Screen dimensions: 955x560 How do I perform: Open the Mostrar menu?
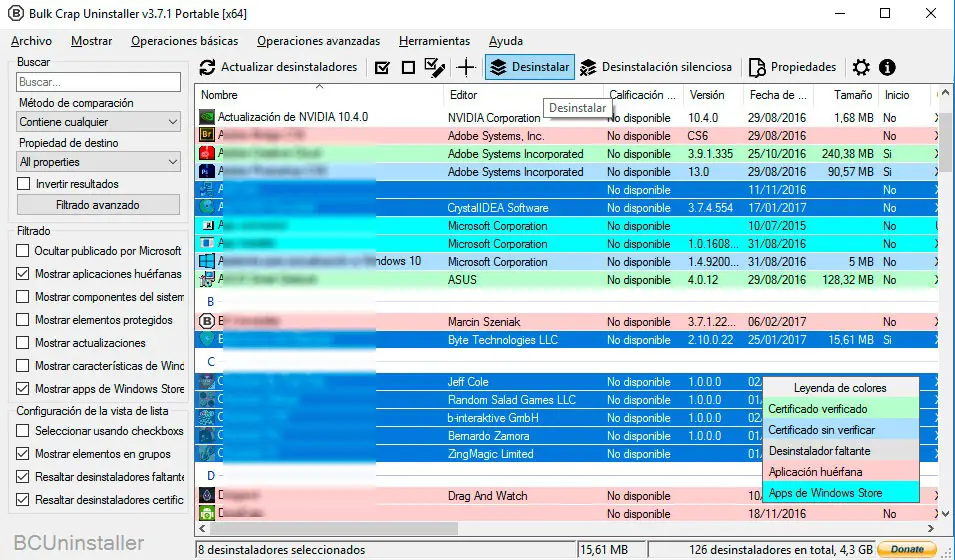91,41
